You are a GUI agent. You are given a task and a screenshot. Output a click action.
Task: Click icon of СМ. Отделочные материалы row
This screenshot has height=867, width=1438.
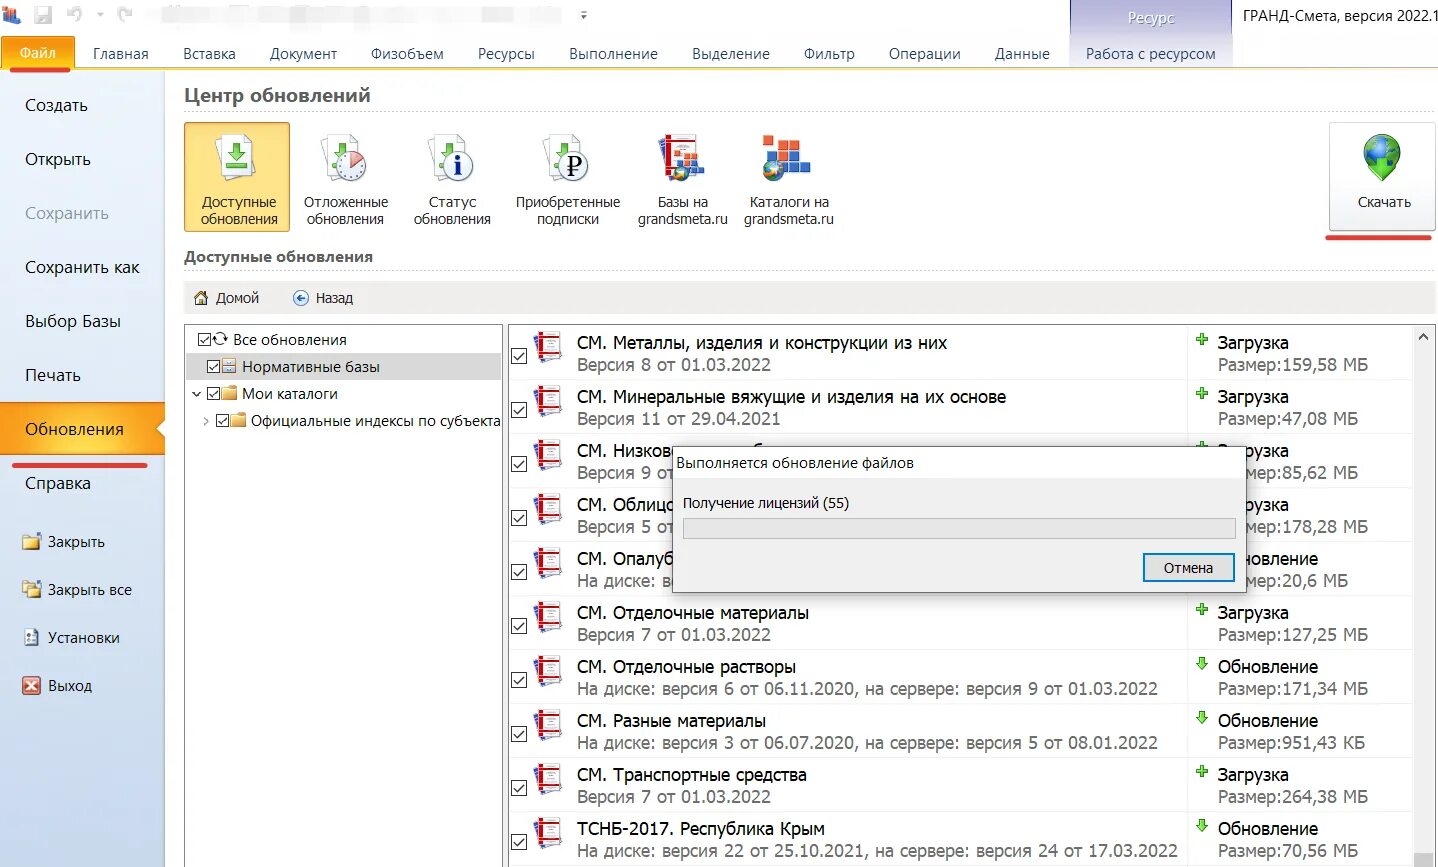point(548,618)
